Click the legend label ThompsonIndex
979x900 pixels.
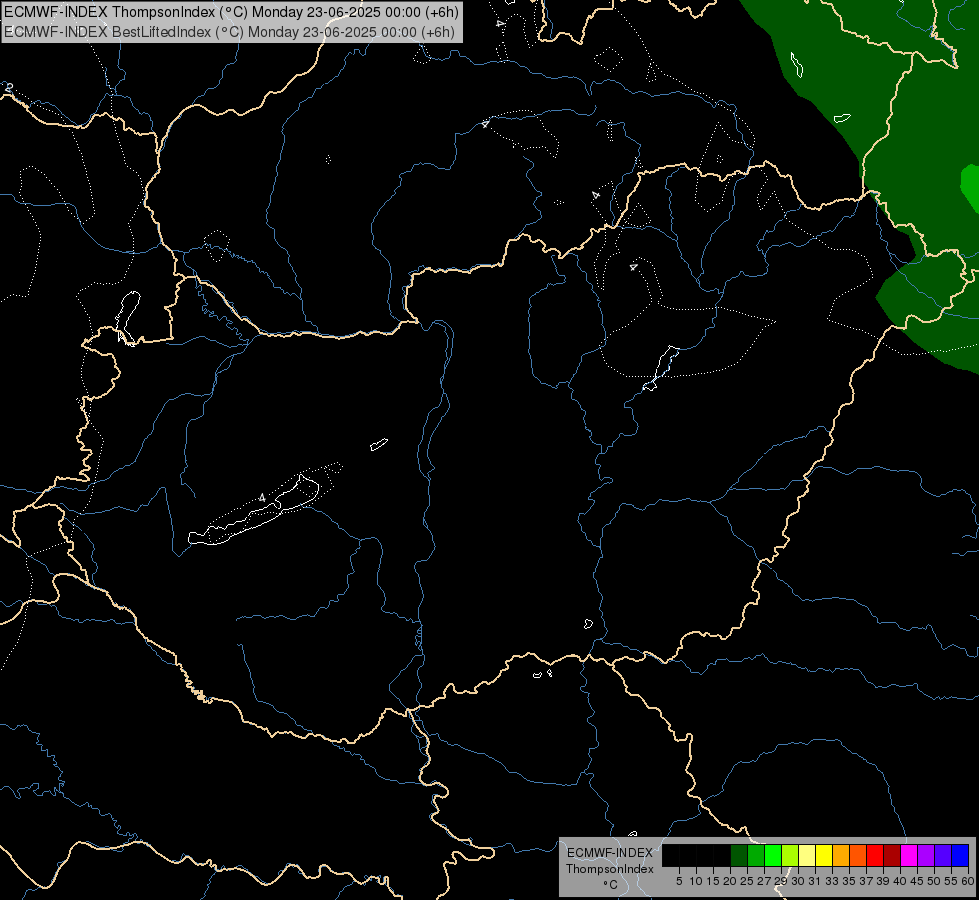(610, 869)
